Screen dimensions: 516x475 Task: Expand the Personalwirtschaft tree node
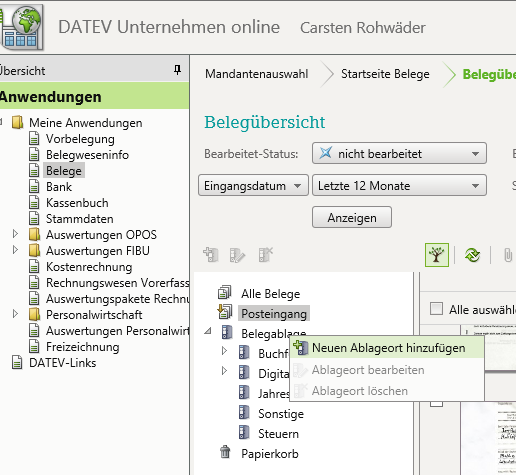[15, 314]
